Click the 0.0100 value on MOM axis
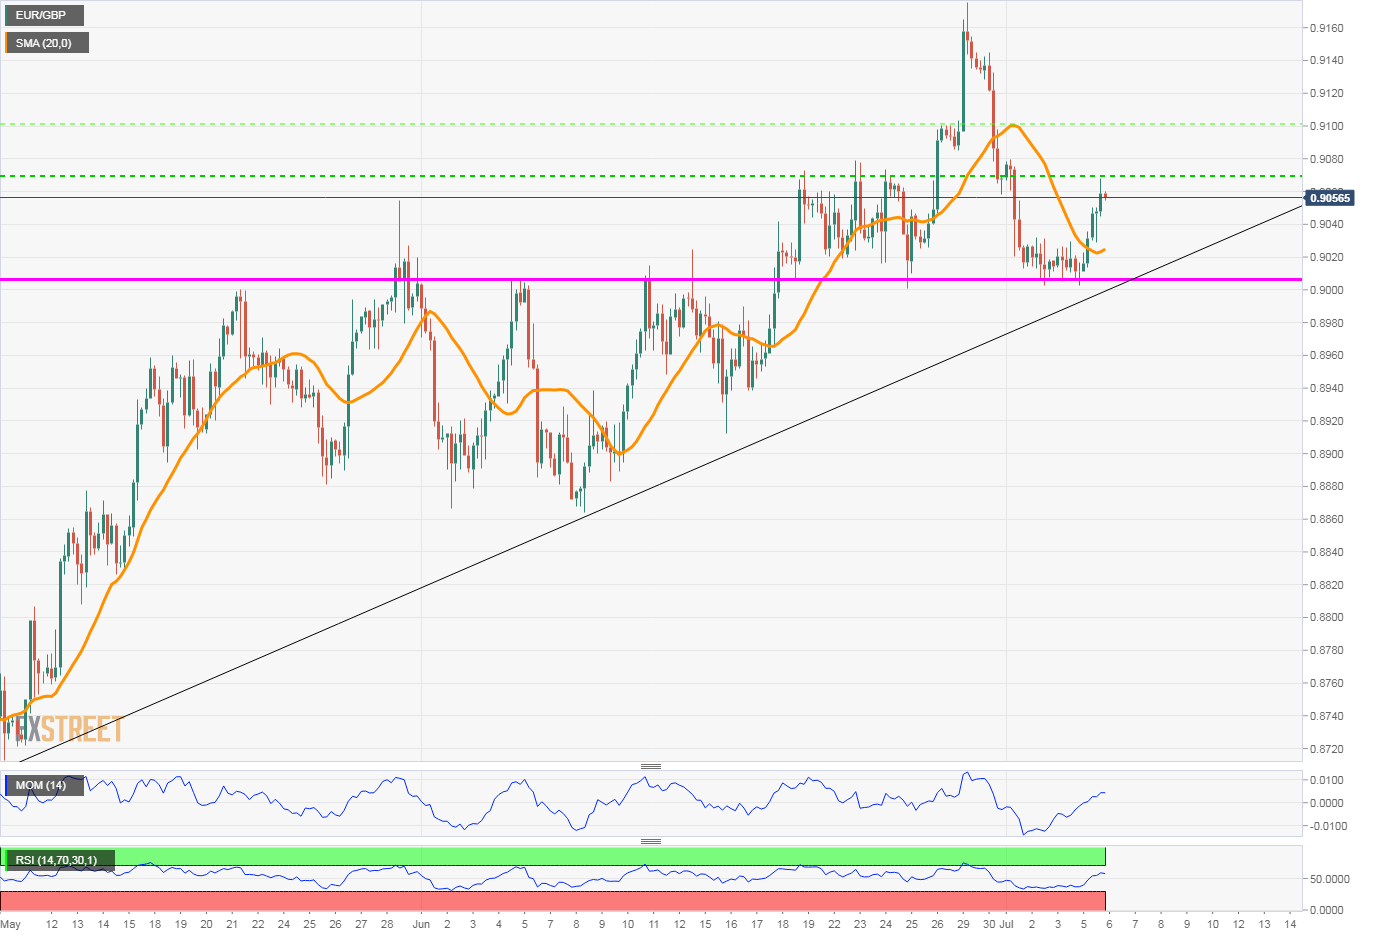Viewport: 1373px width, 937px height. coord(1327,780)
